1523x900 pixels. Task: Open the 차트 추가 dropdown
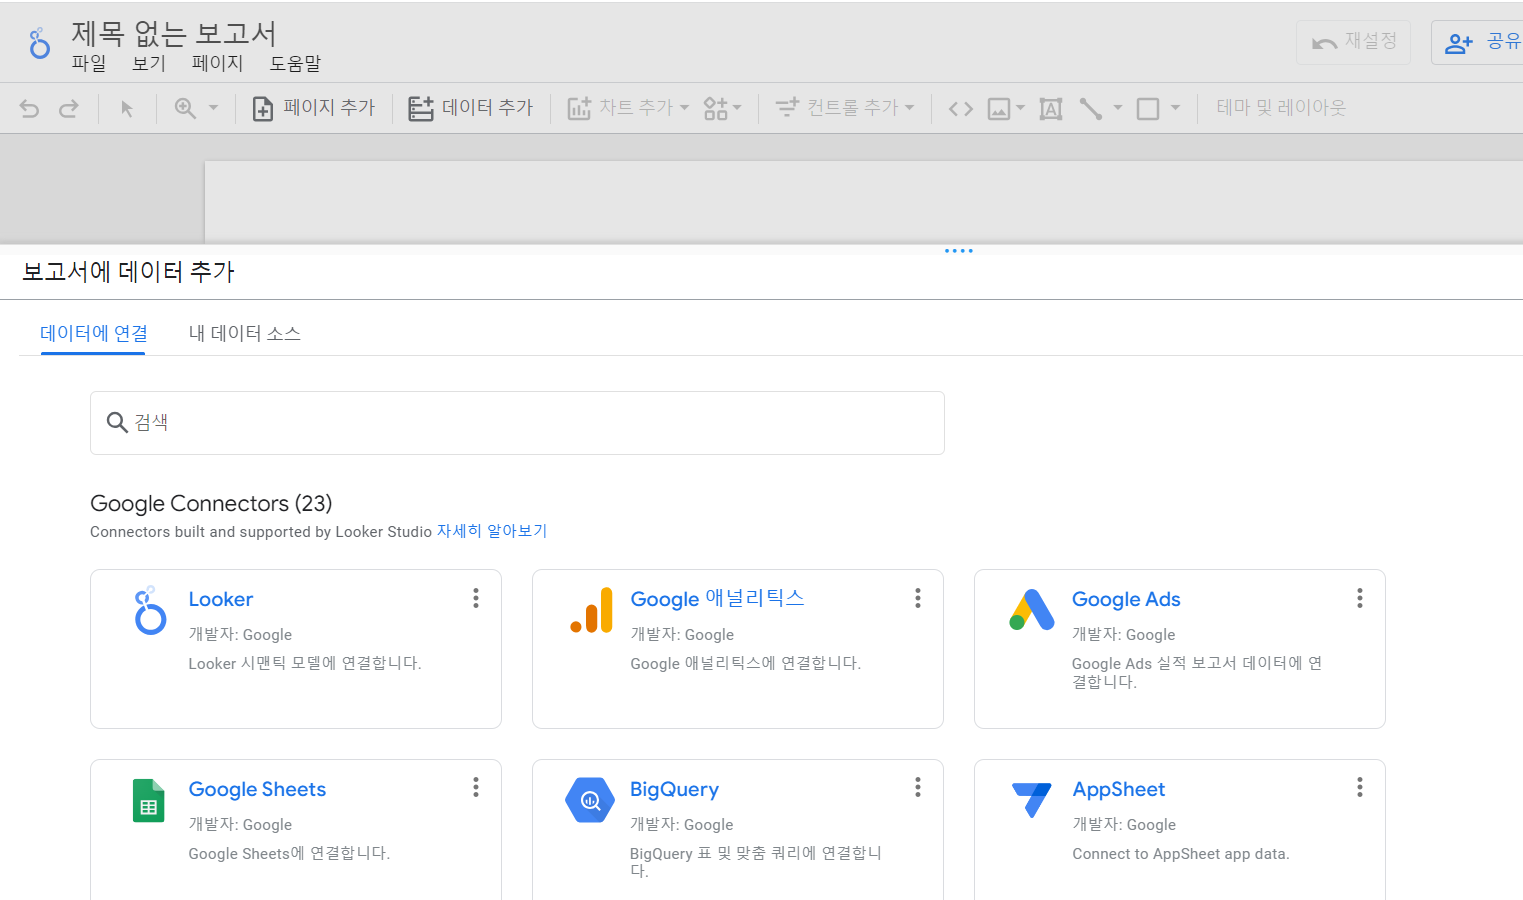pyautogui.click(x=628, y=108)
